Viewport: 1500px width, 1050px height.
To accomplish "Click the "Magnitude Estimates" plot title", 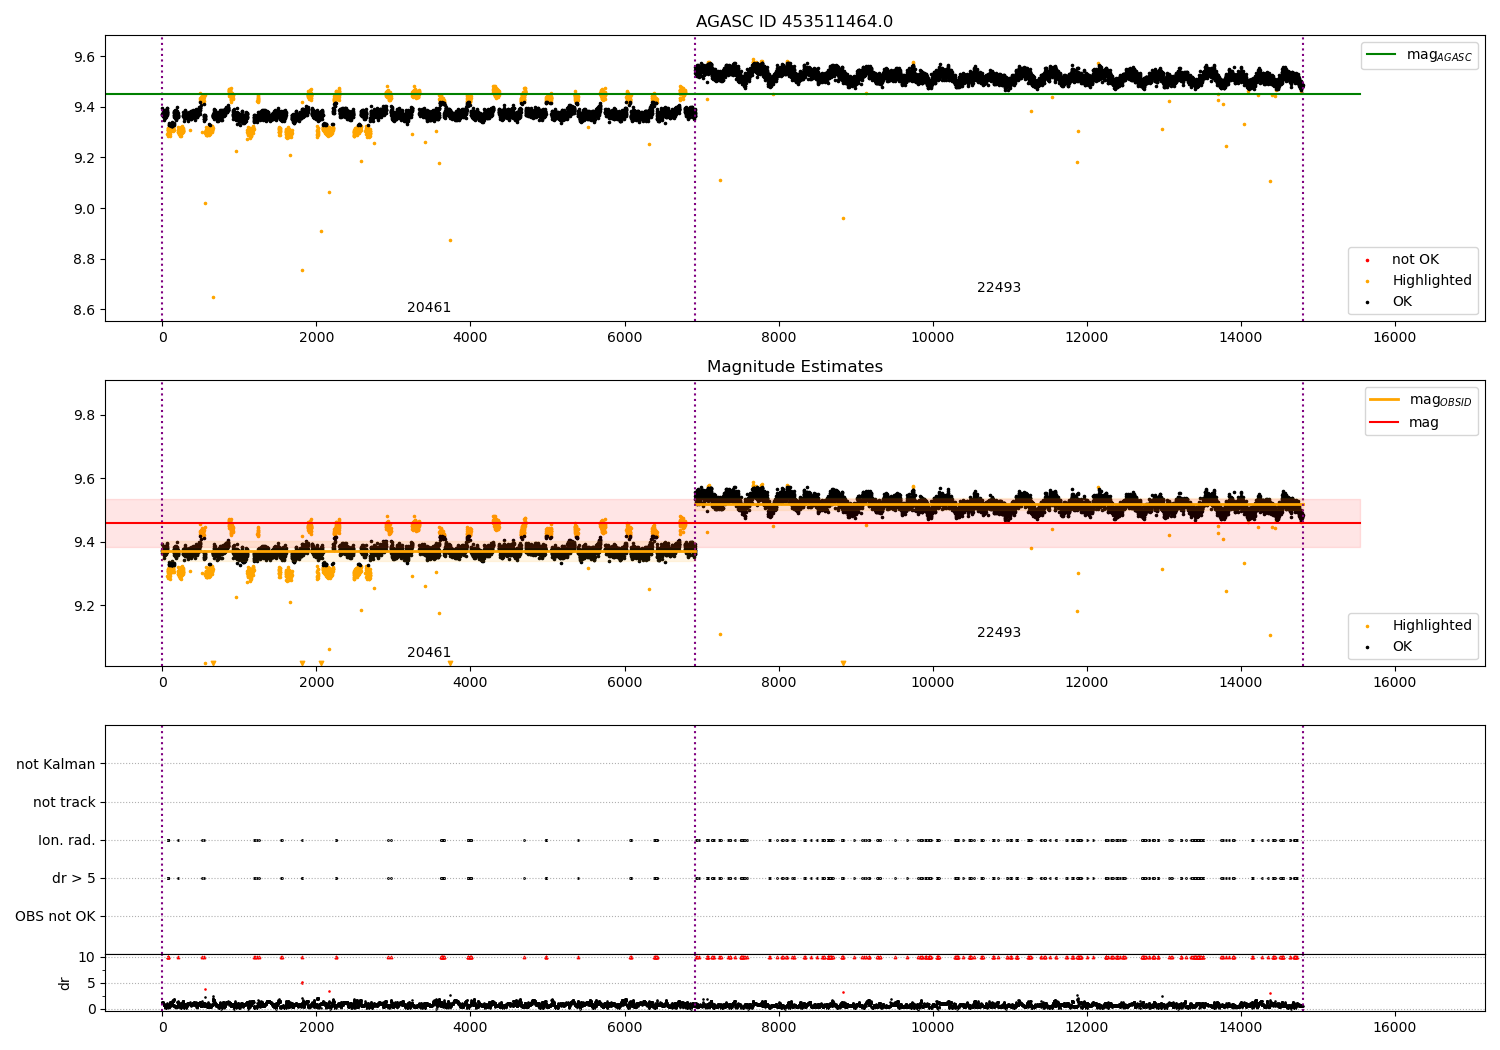I will 794,367.
